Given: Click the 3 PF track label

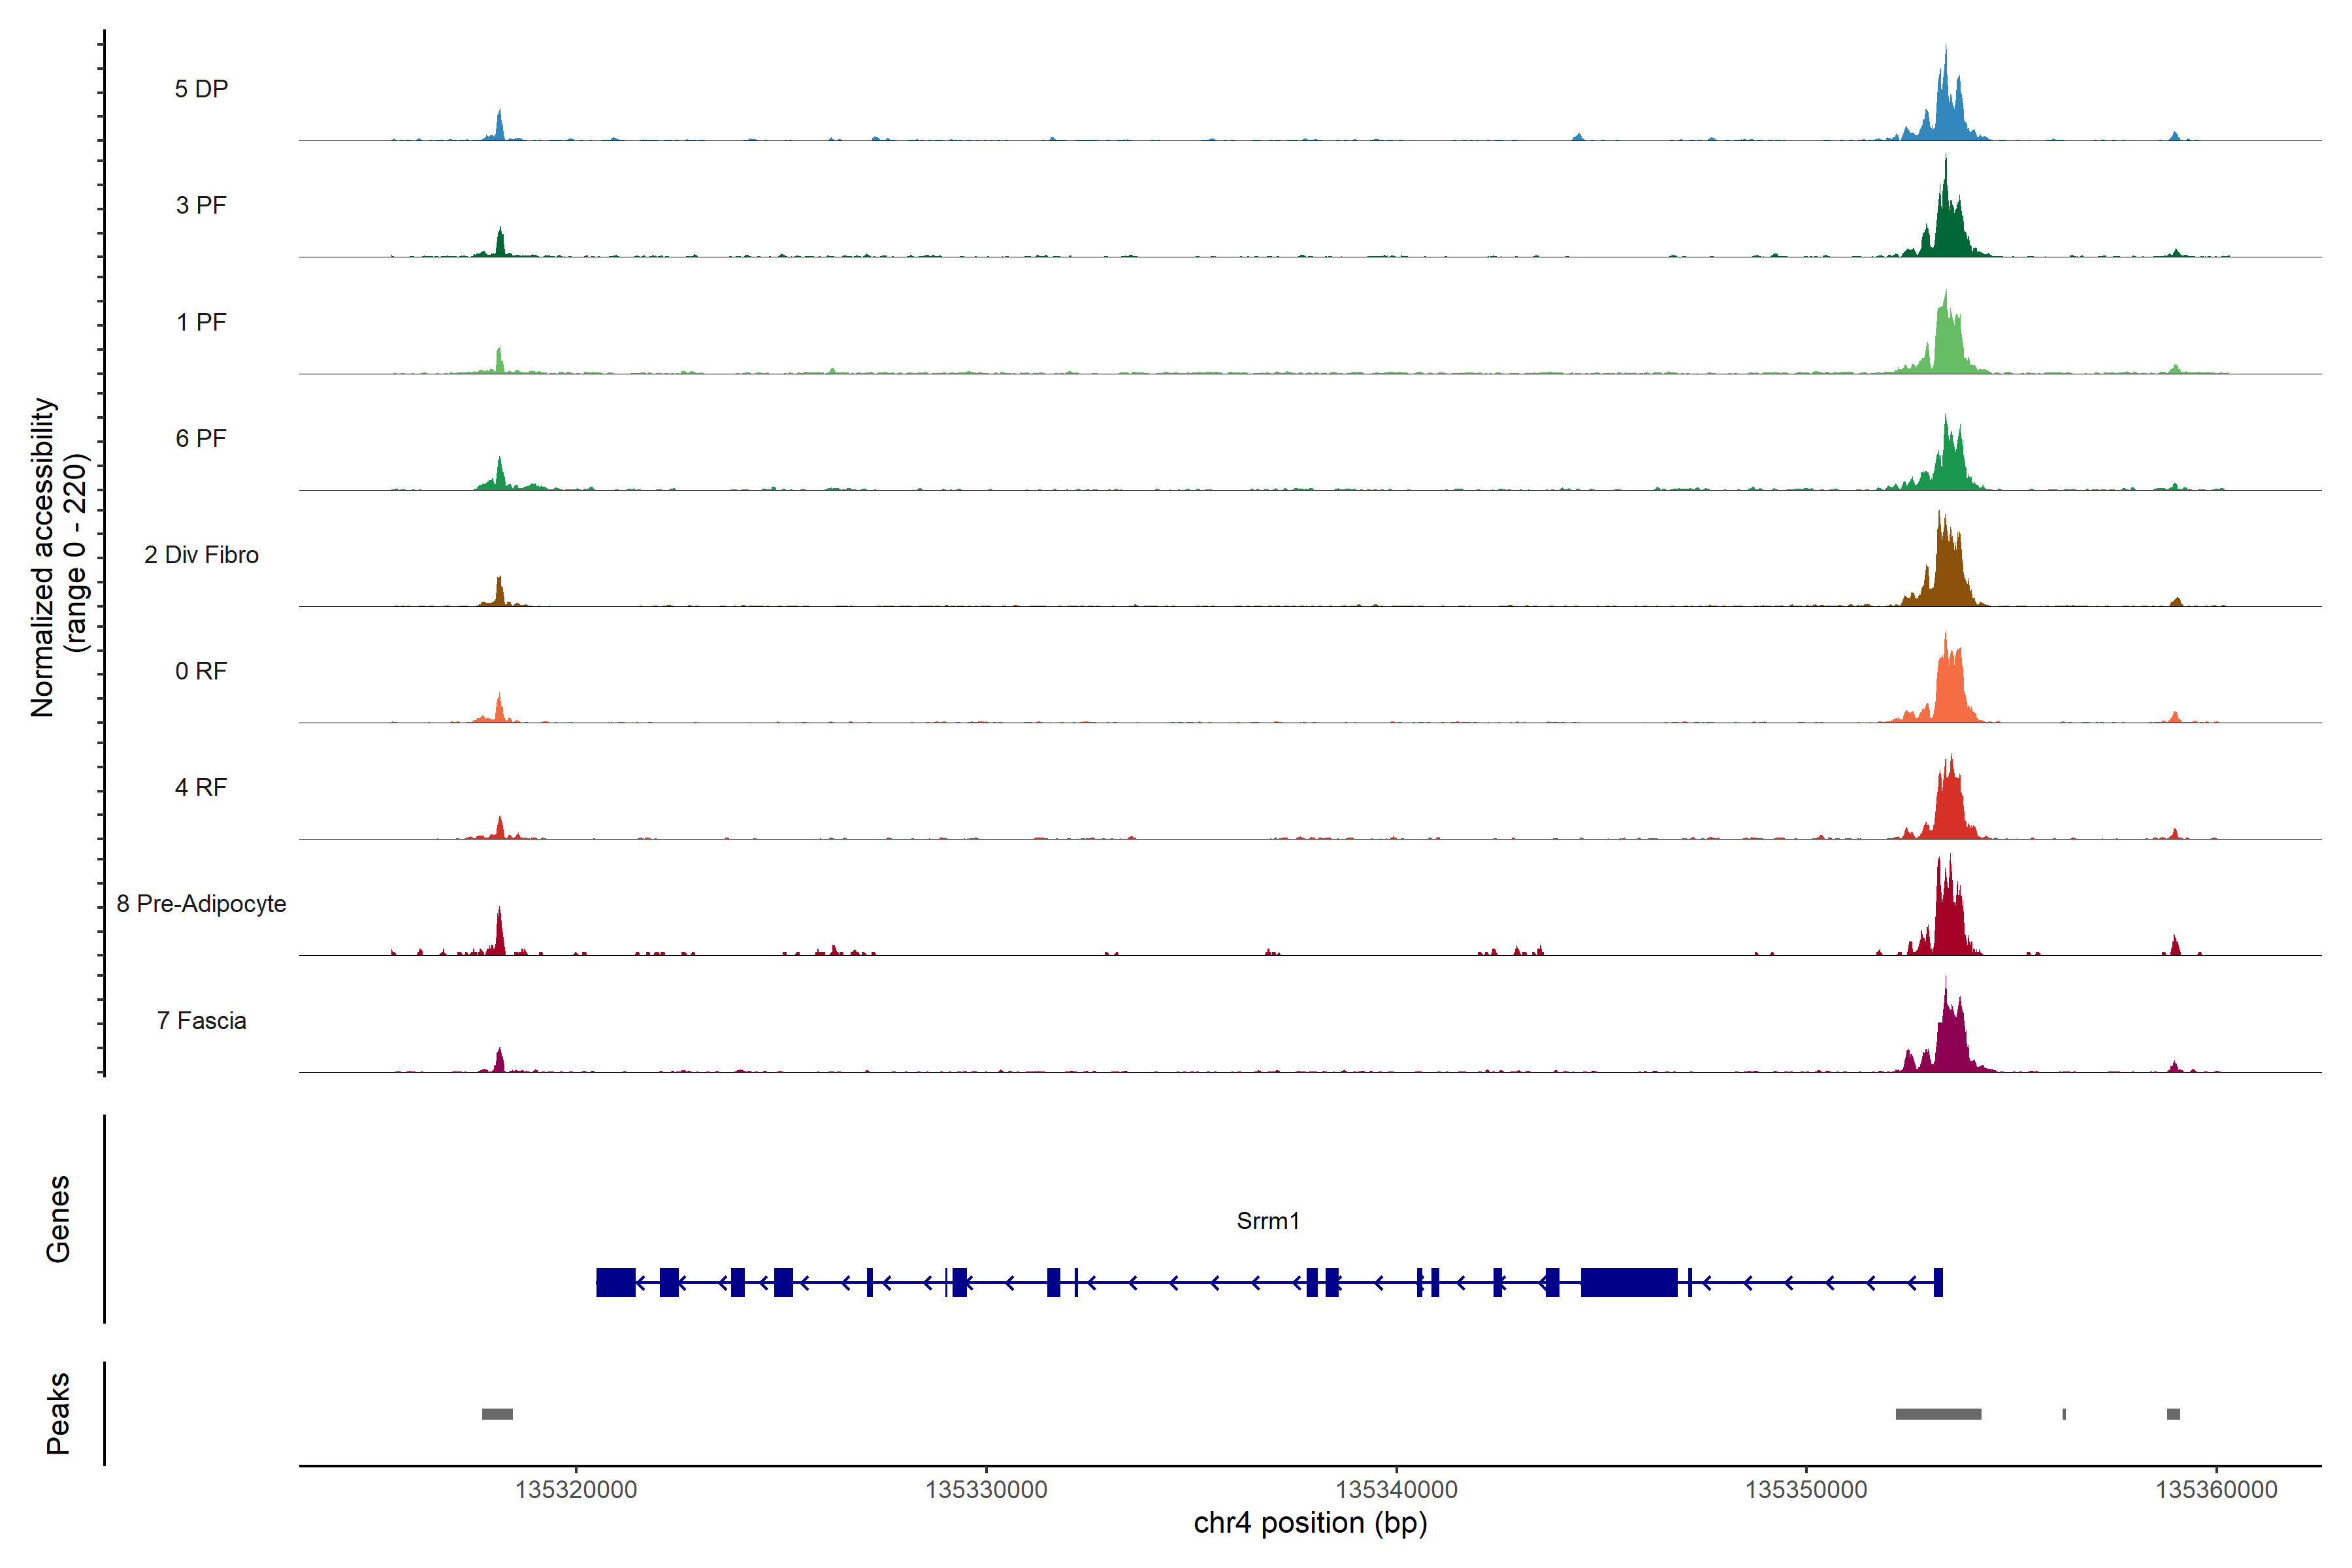Looking at the screenshot, I should (x=201, y=205).
